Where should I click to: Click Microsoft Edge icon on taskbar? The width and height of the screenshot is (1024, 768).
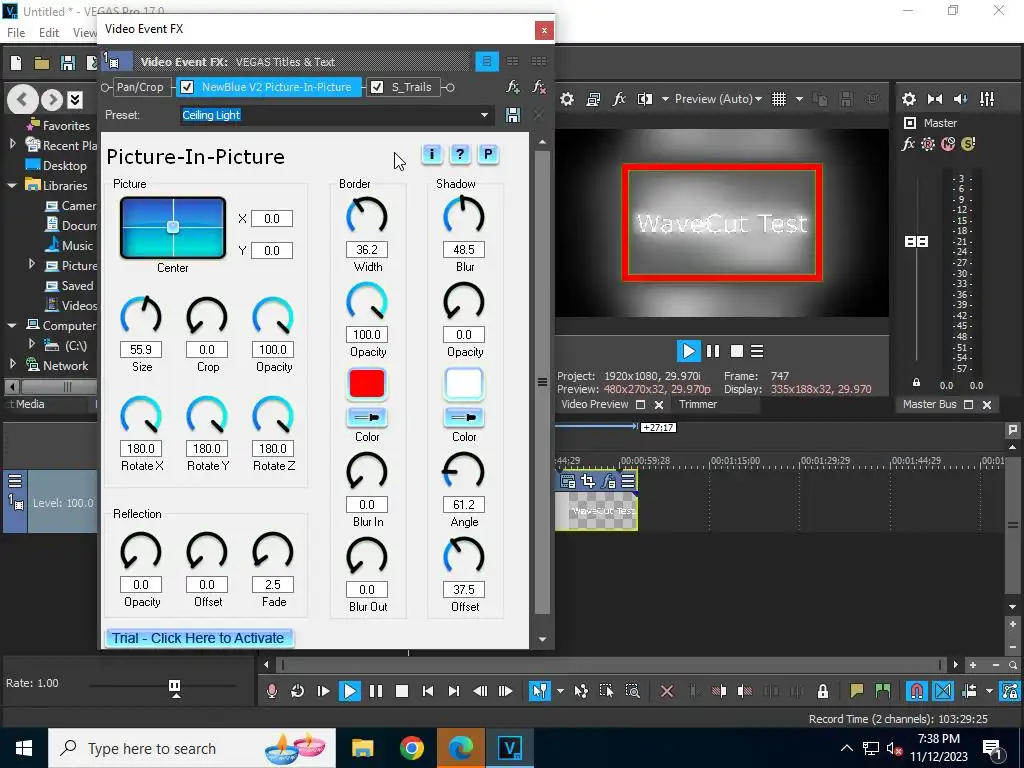[x=460, y=748]
